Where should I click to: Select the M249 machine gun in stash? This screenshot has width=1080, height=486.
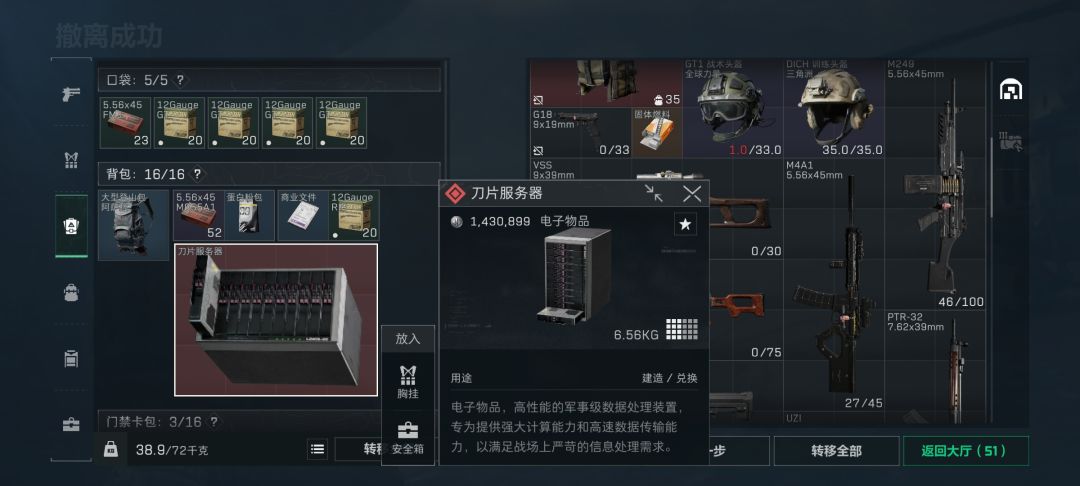(937, 184)
